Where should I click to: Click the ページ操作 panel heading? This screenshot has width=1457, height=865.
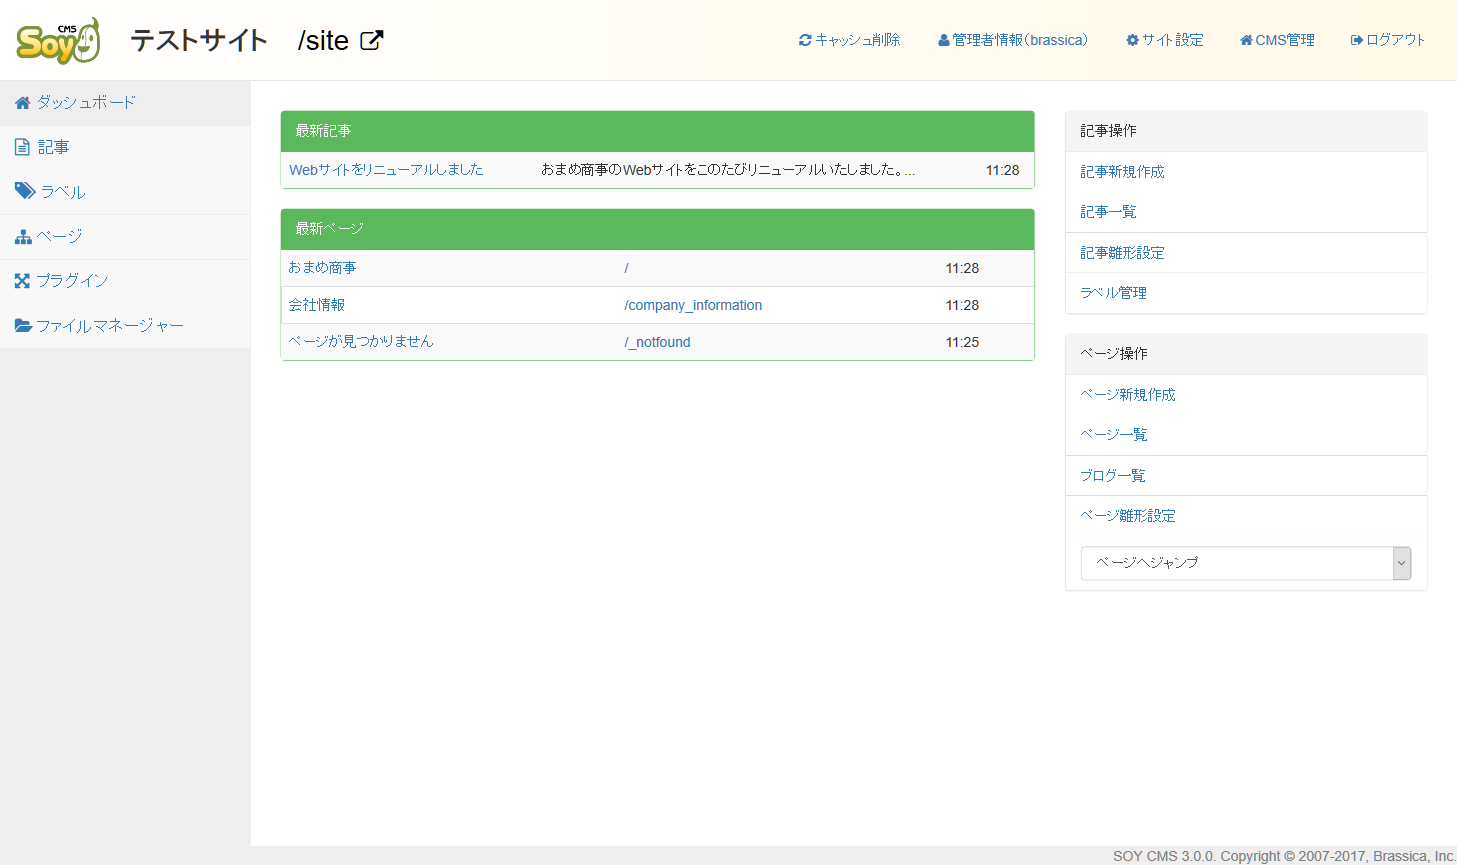coord(1246,354)
